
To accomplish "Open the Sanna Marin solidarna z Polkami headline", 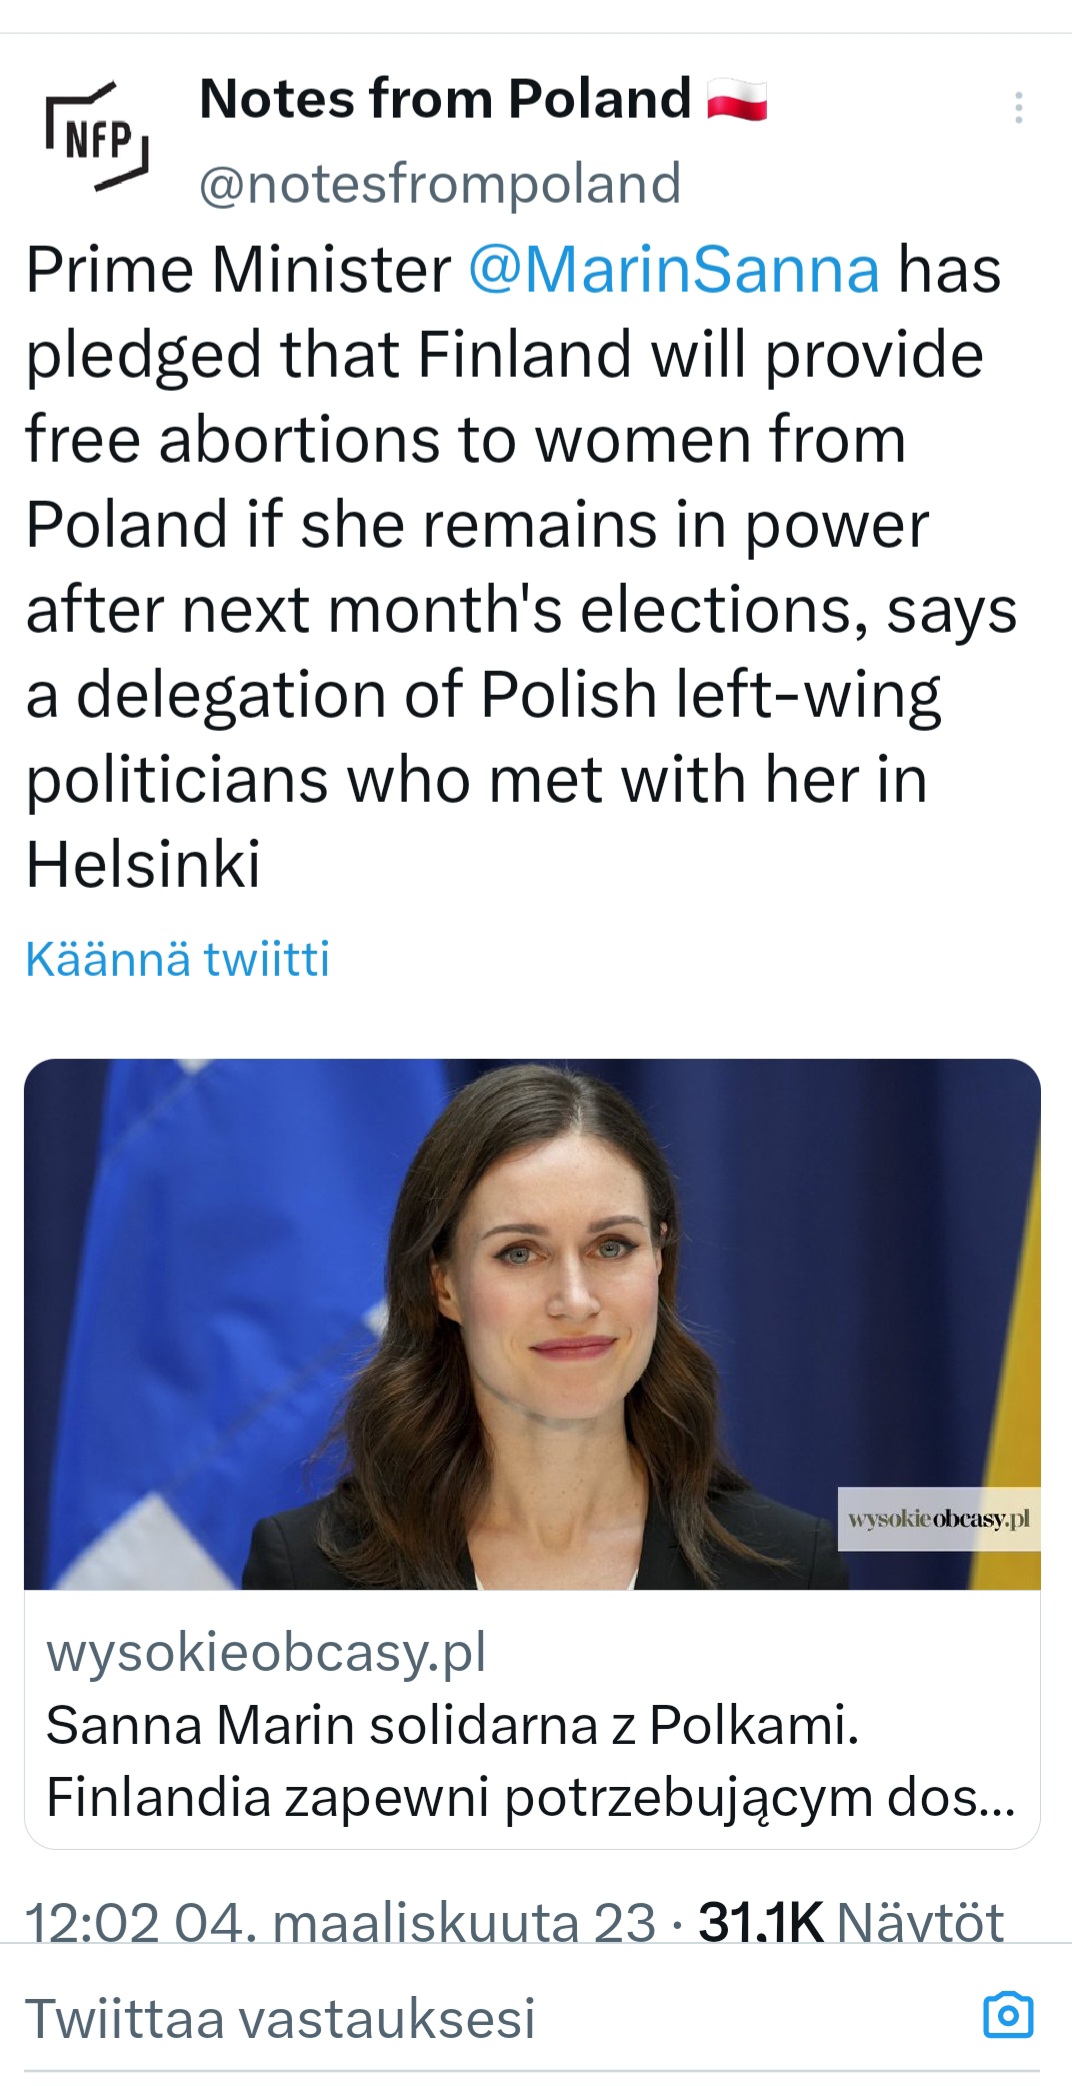I will point(452,1725).
